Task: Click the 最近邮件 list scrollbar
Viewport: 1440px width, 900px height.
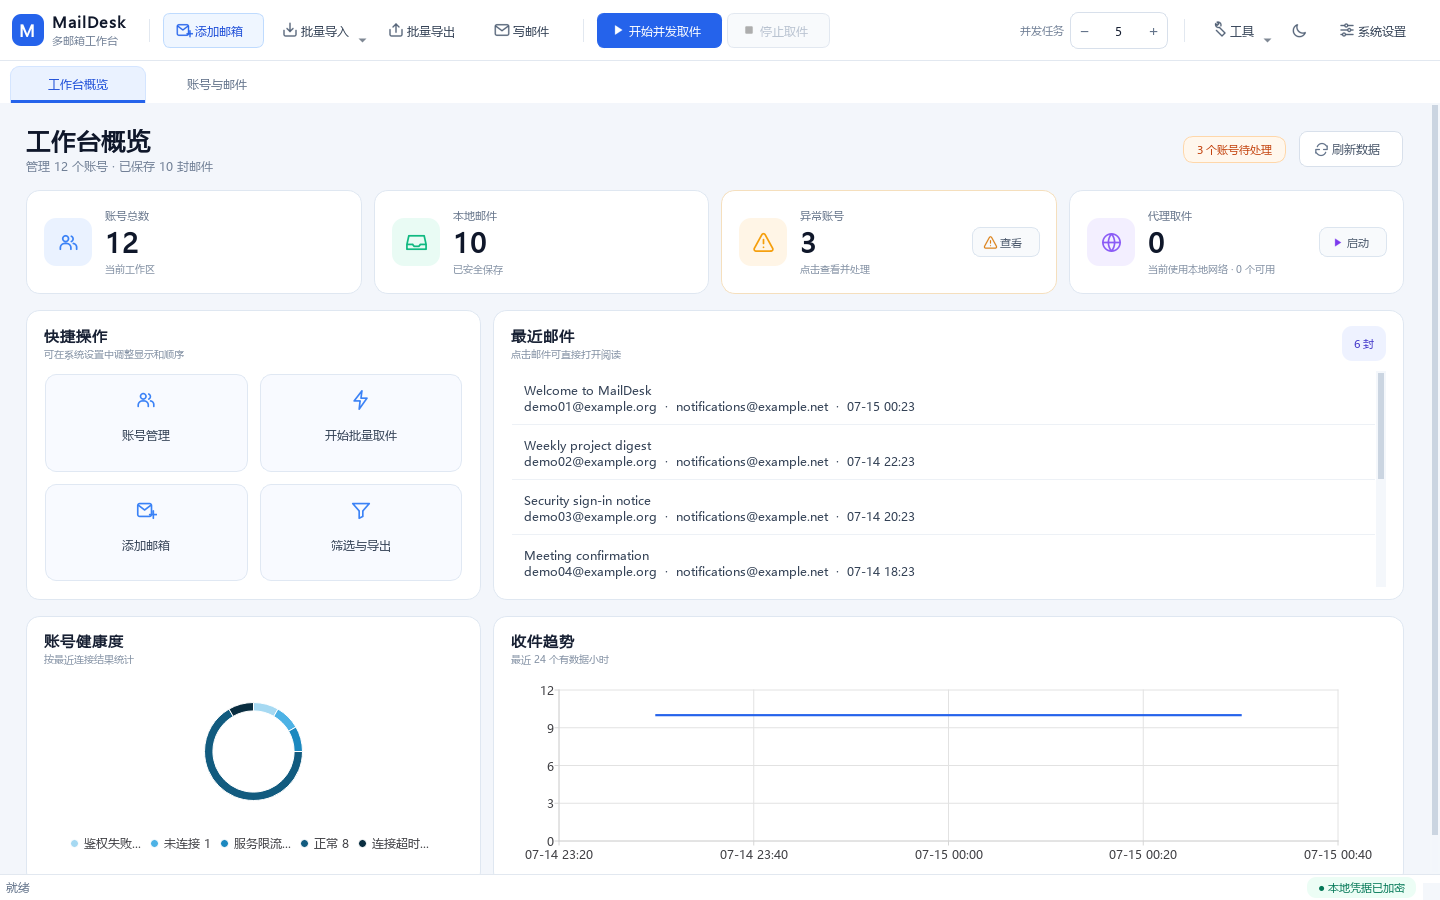Action: click(1381, 426)
